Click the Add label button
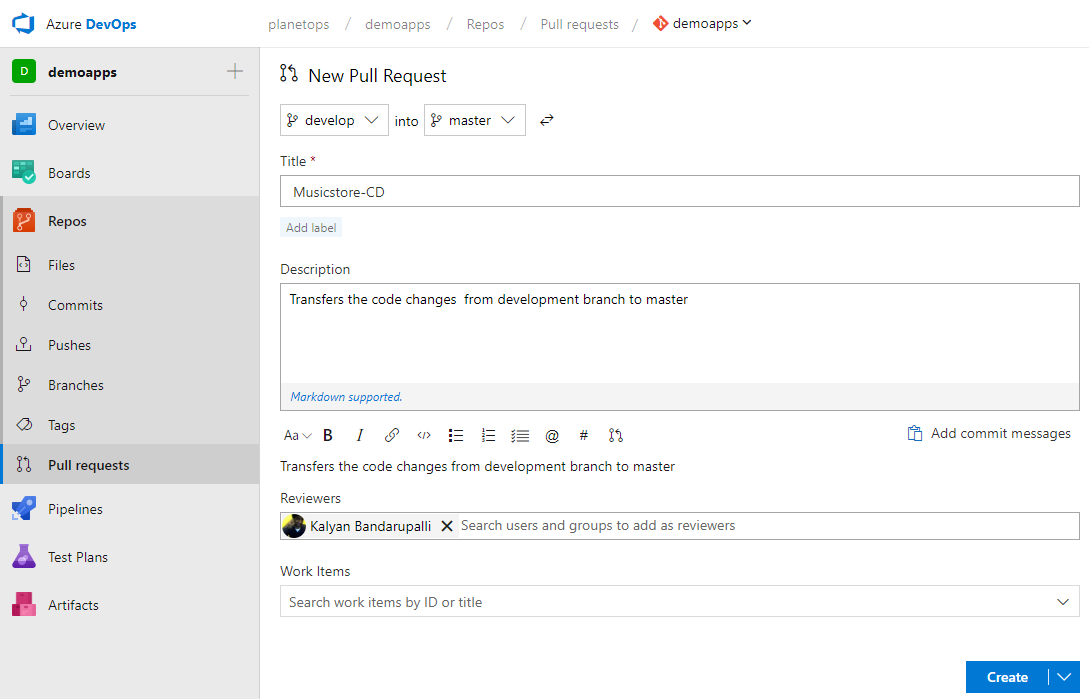The height and width of the screenshot is (699, 1089). click(x=311, y=227)
